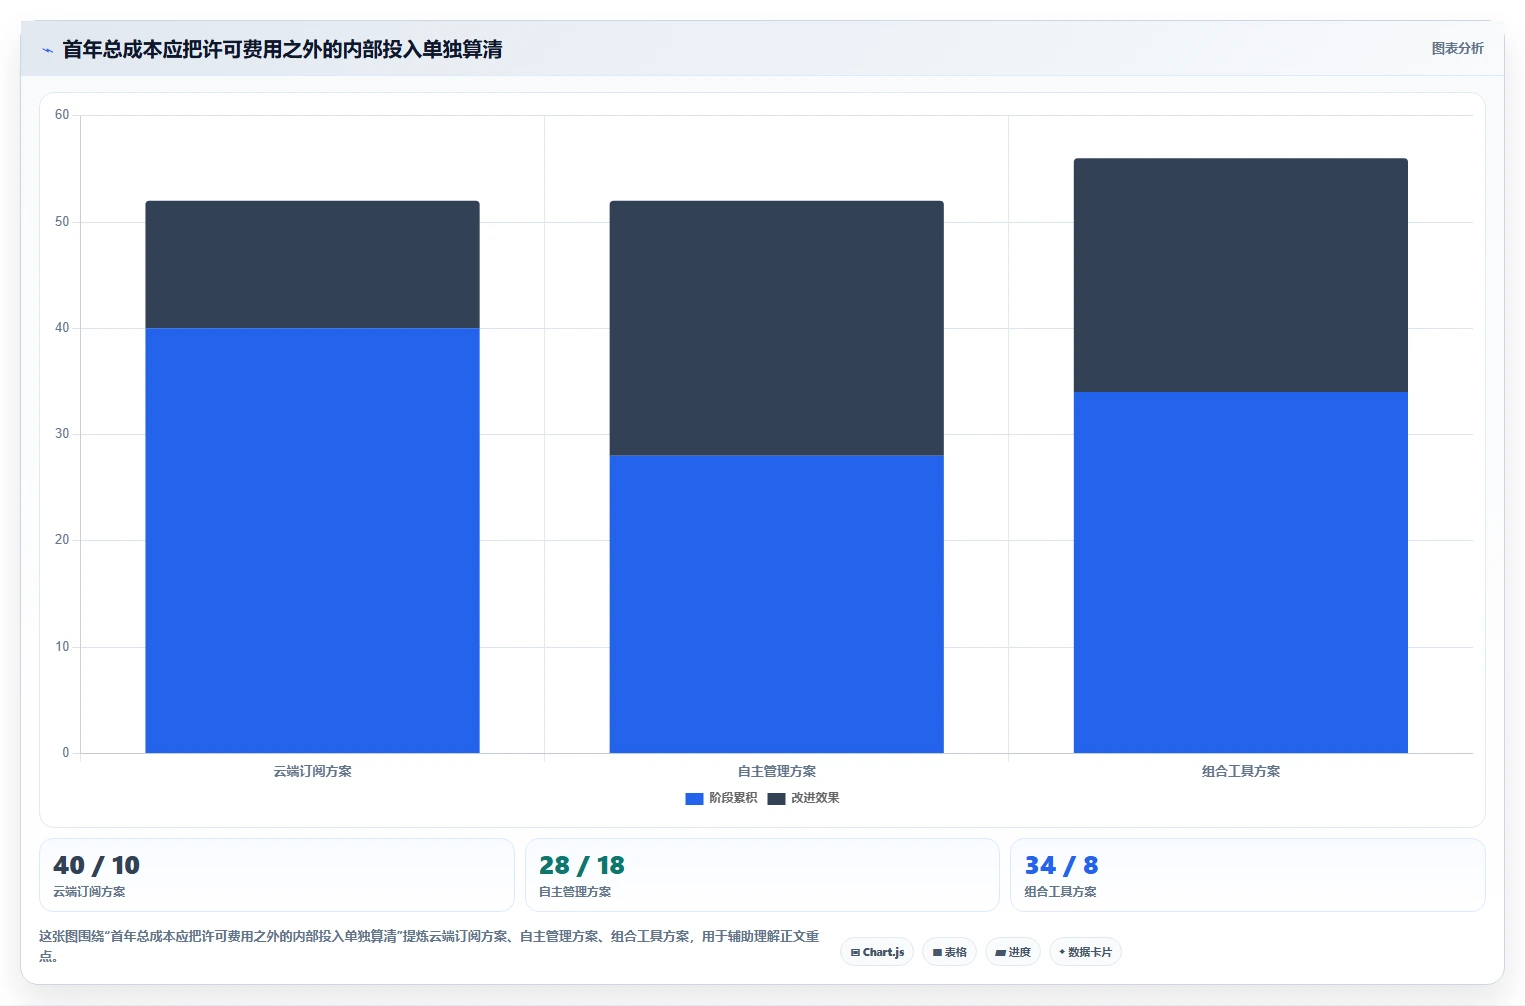Click the blue bar segment of 组合工具方案
Screen dimensions: 1525x1006
[x=1240, y=572]
